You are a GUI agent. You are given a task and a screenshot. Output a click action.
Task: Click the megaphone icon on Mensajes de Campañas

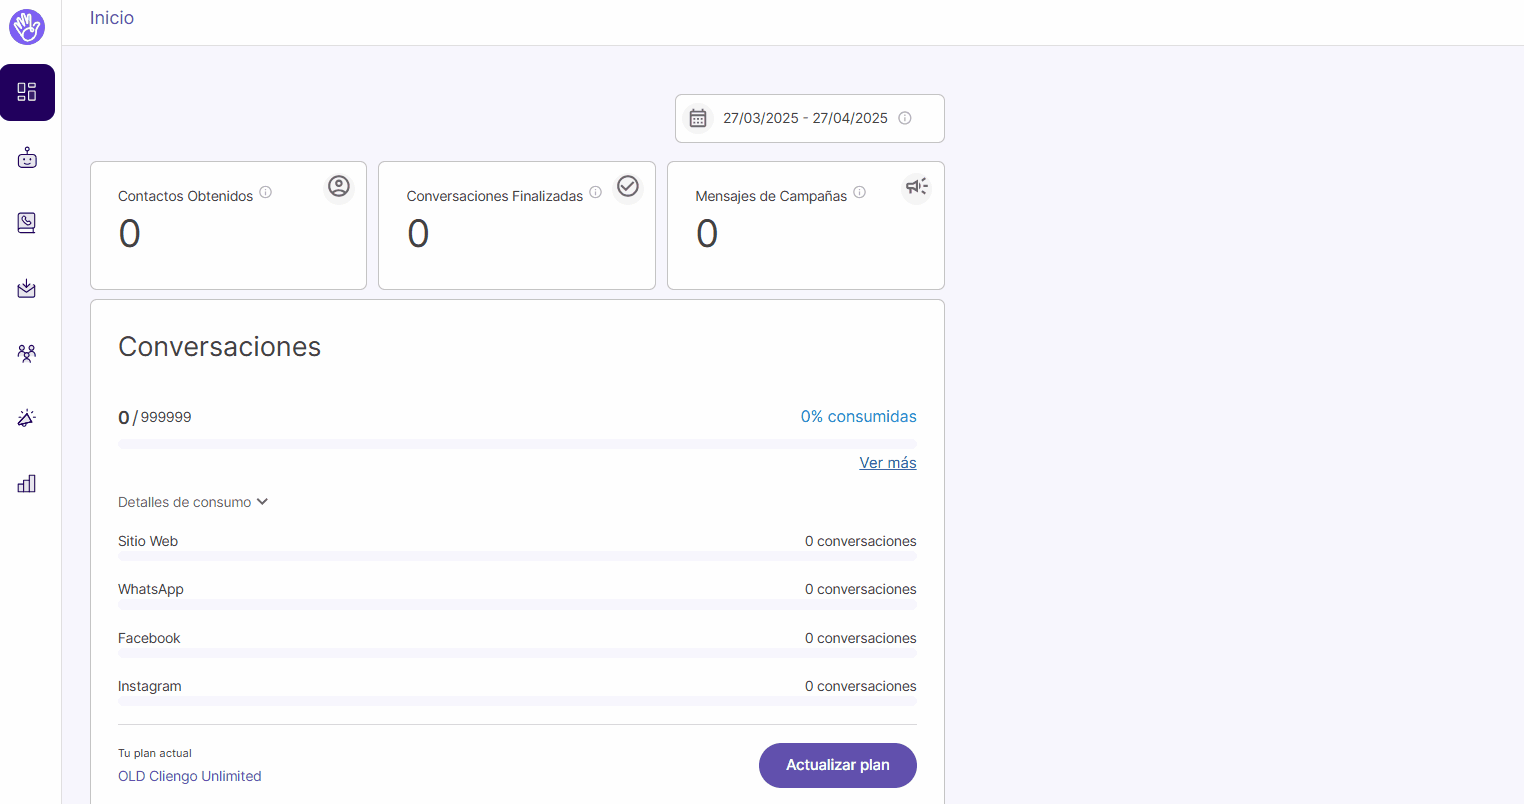pos(916,186)
